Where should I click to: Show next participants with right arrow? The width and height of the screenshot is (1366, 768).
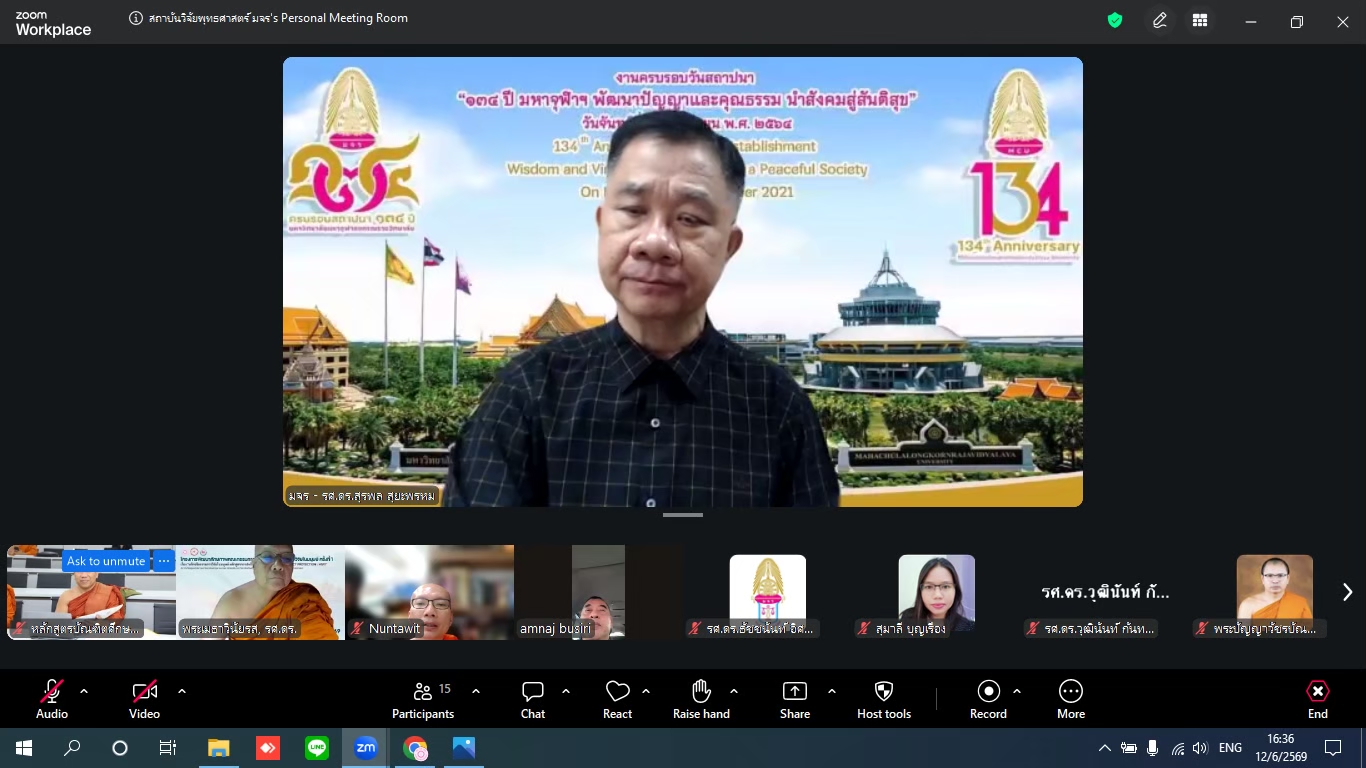coord(1347,592)
